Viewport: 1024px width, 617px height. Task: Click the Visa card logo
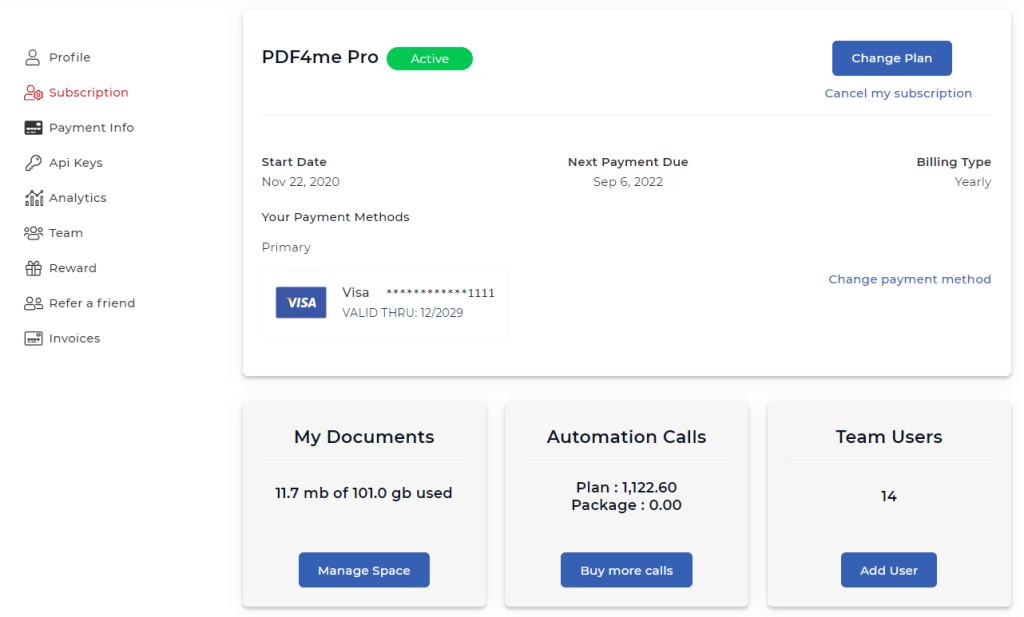[x=301, y=302]
